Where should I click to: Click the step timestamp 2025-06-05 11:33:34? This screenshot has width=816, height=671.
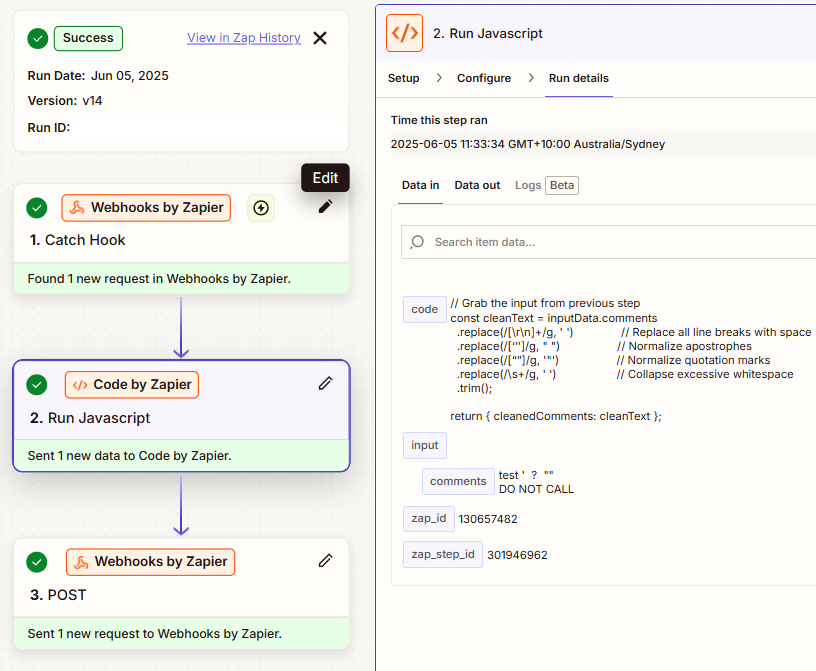pos(528,144)
